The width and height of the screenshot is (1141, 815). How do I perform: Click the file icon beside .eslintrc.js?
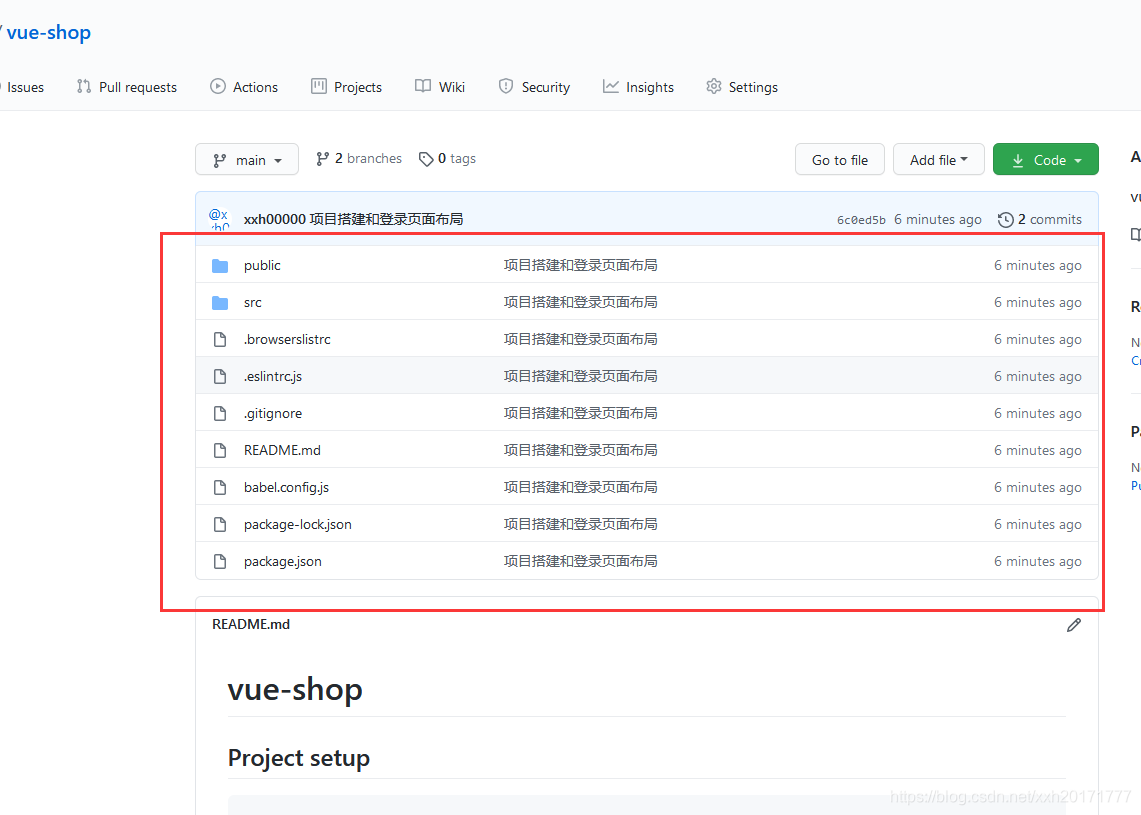click(x=220, y=377)
